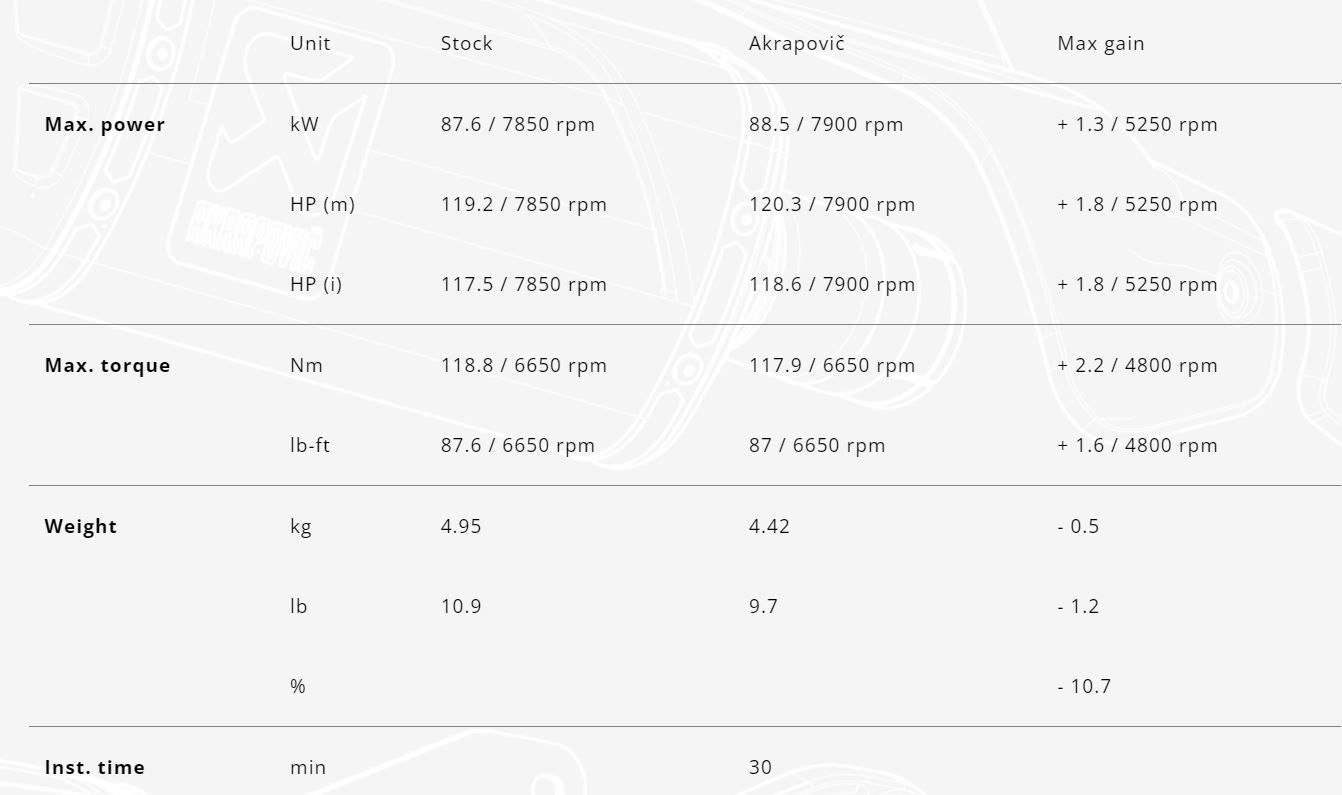Viewport: 1342px width, 795px height.
Task: Select the Weight row label
Action: (81, 527)
